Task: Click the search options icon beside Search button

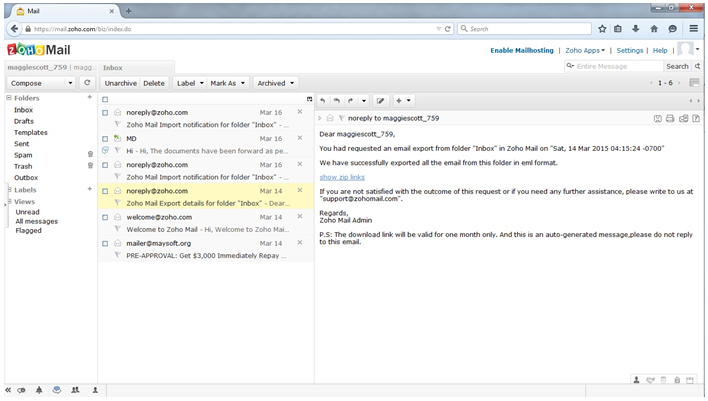Action: coord(698,66)
